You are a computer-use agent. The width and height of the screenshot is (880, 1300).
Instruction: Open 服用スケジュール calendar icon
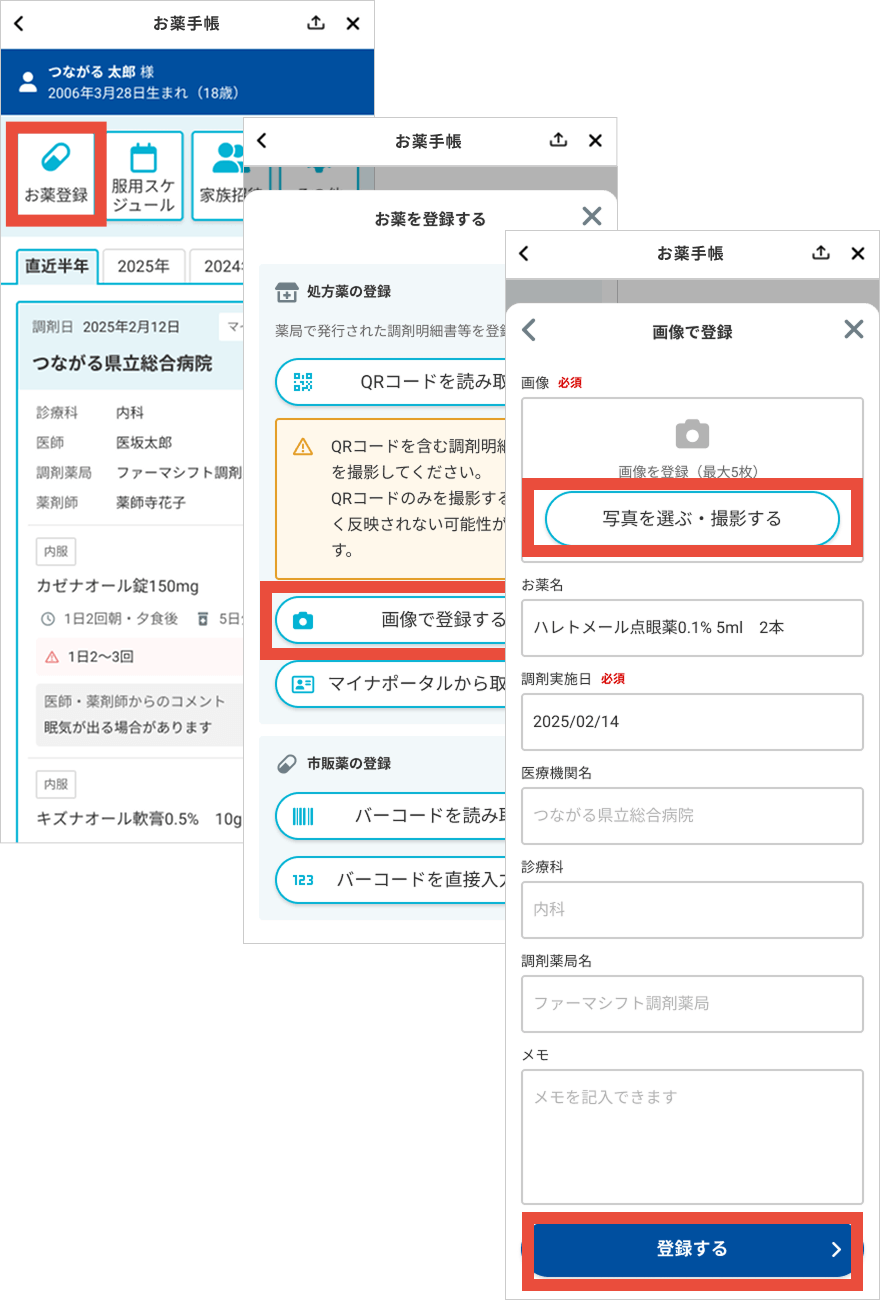tap(143, 160)
